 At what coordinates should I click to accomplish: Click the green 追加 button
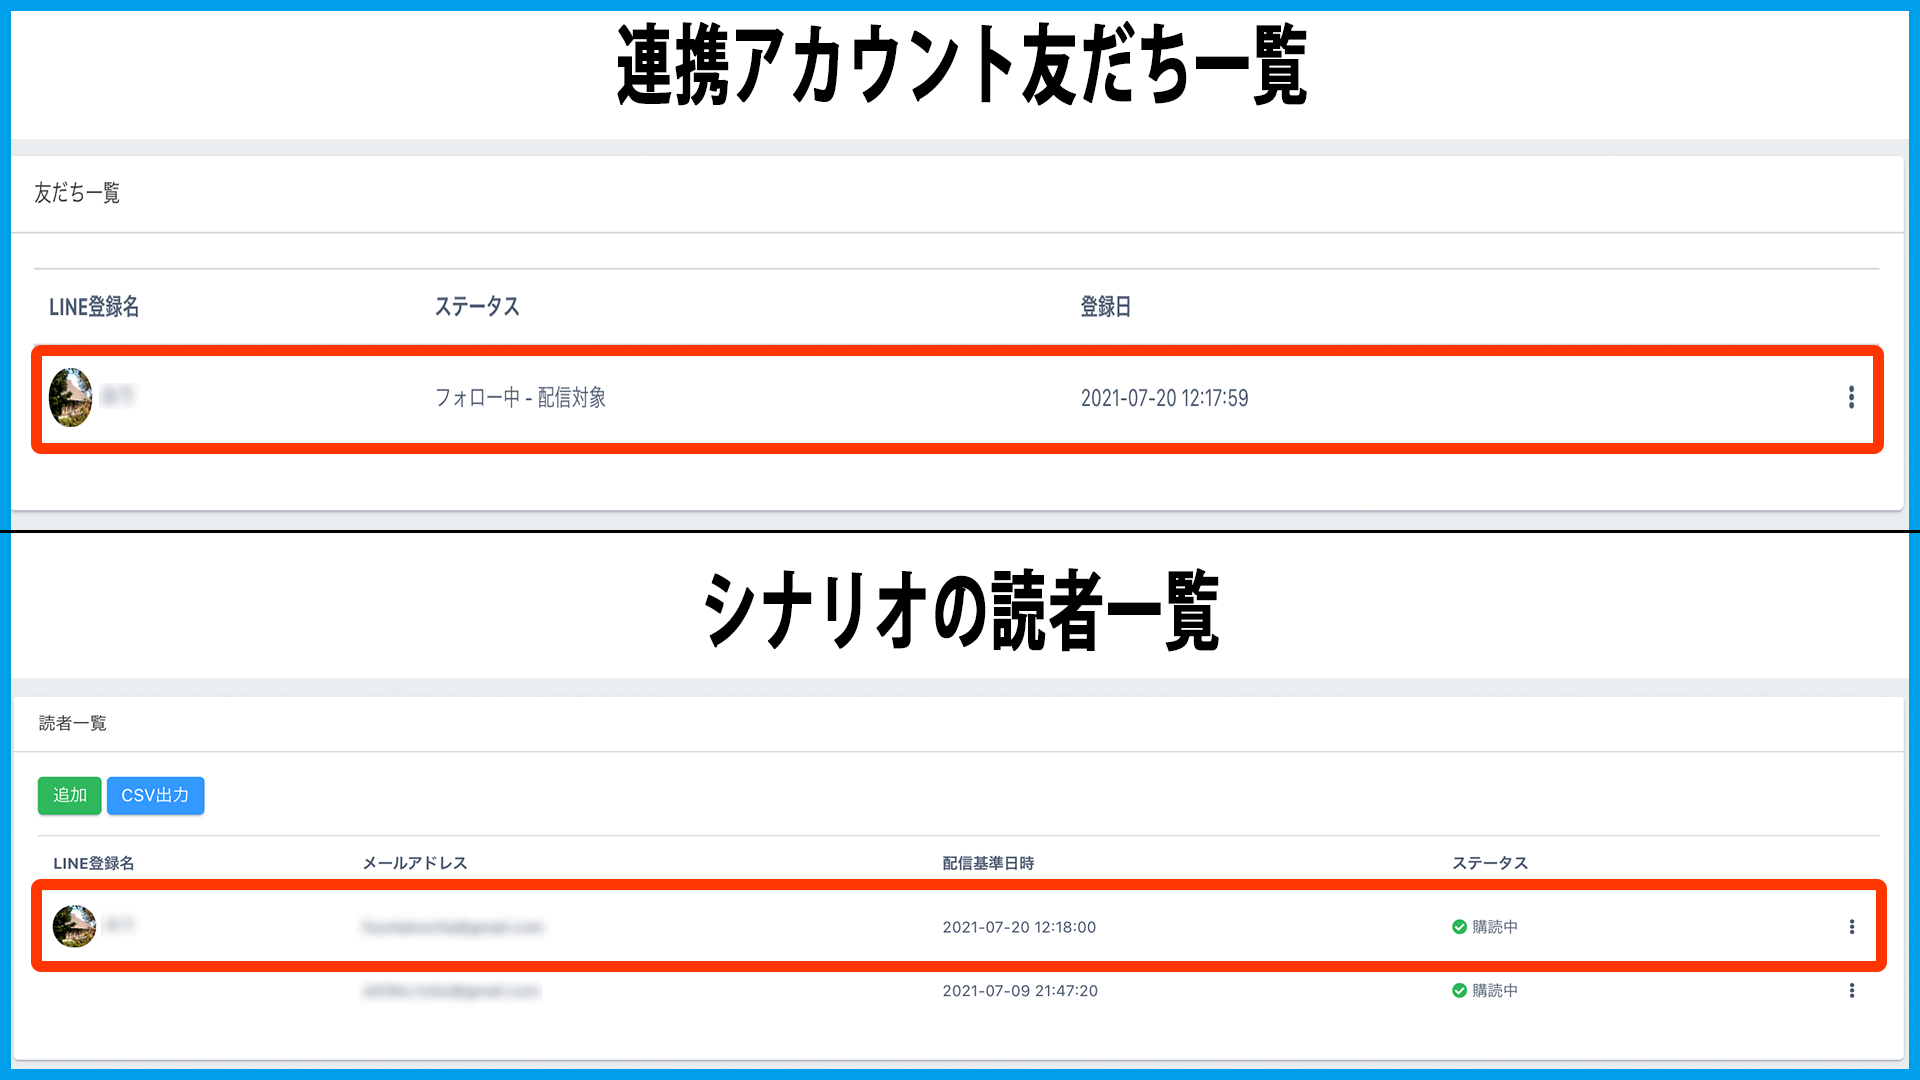[x=69, y=795]
